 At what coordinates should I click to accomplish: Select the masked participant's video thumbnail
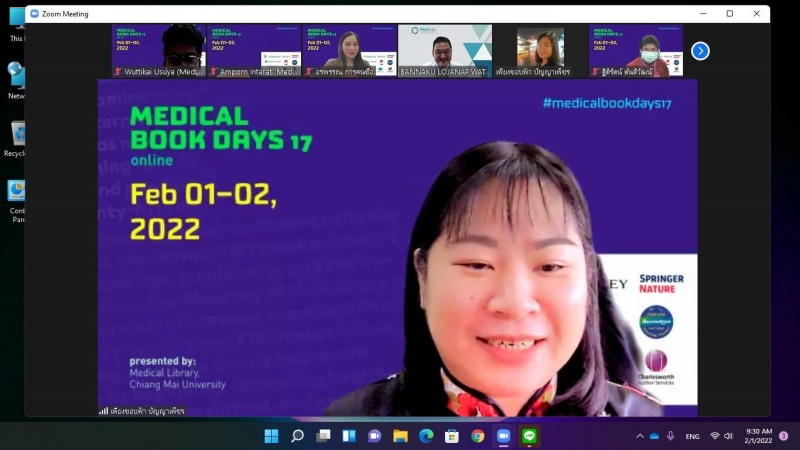(636, 51)
